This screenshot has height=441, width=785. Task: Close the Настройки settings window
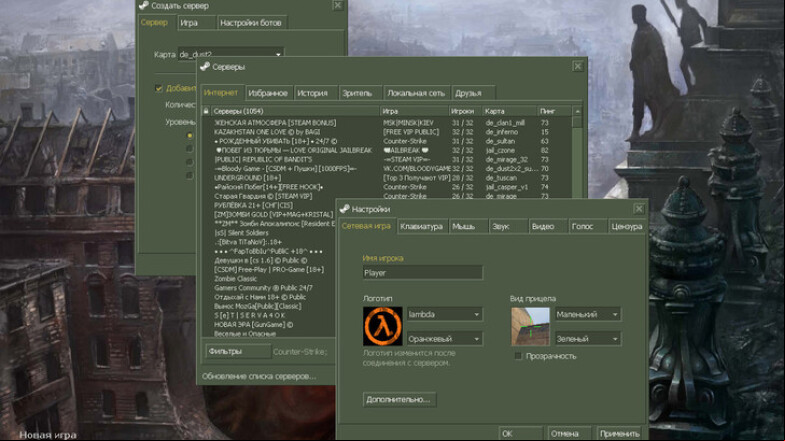pyautogui.click(x=639, y=209)
